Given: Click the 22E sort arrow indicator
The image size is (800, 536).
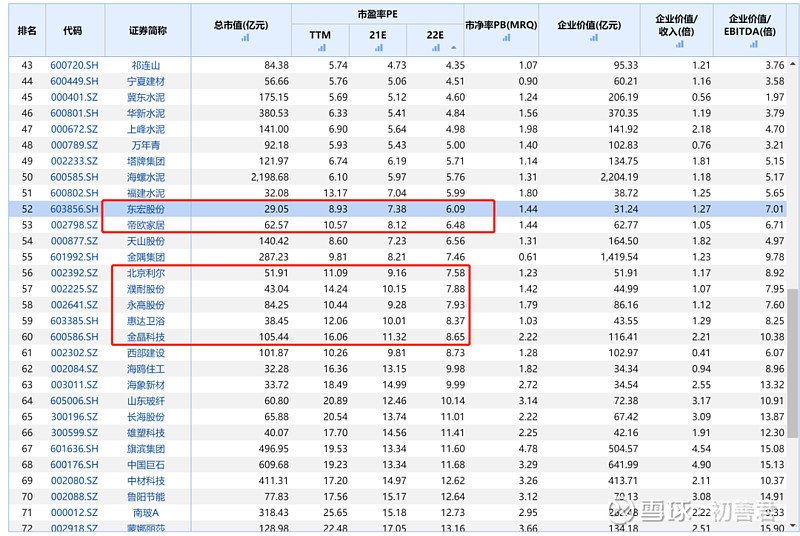Looking at the screenshot, I should (454, 48).
